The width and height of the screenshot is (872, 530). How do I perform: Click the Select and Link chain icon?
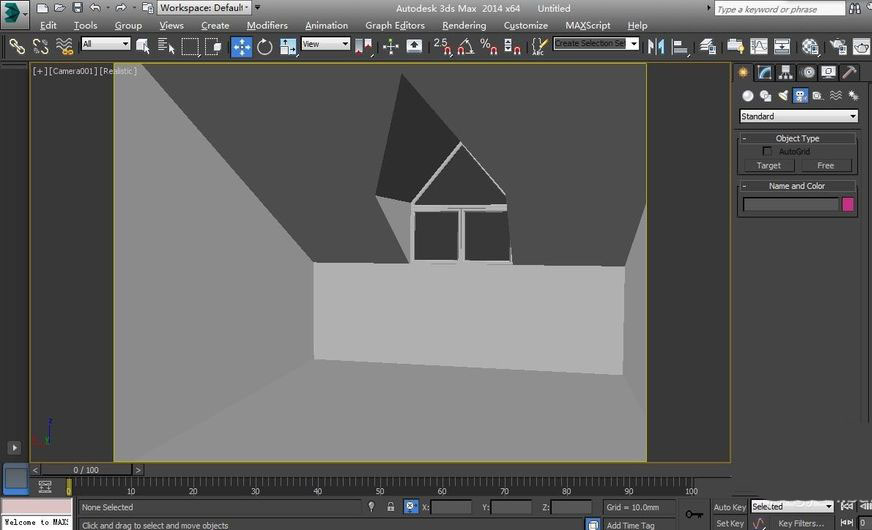tap(16, 46)
